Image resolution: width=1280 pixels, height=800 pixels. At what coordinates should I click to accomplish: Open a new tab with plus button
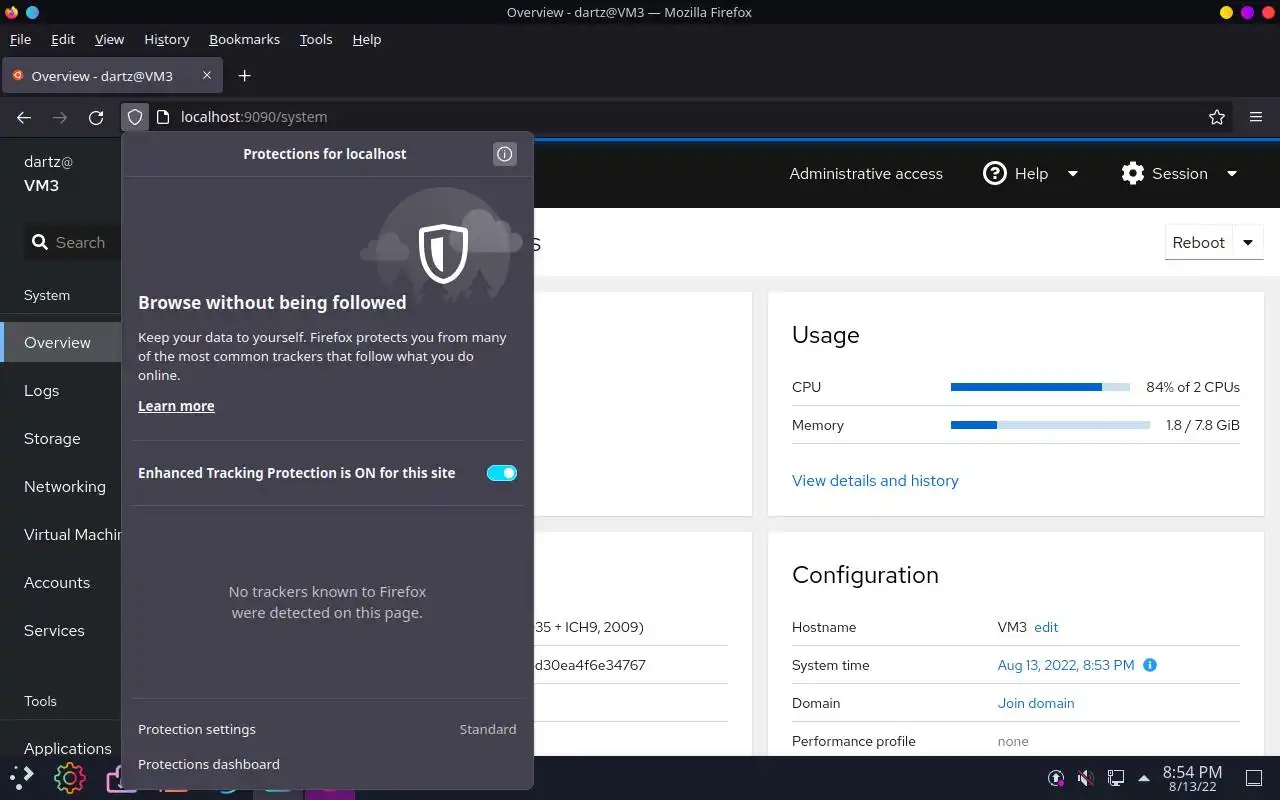[244, 76]
